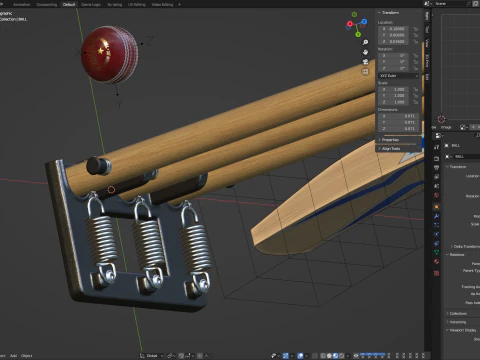Open the green Object Data triangle tab
The image size is (480, 360).
point(436,252)
